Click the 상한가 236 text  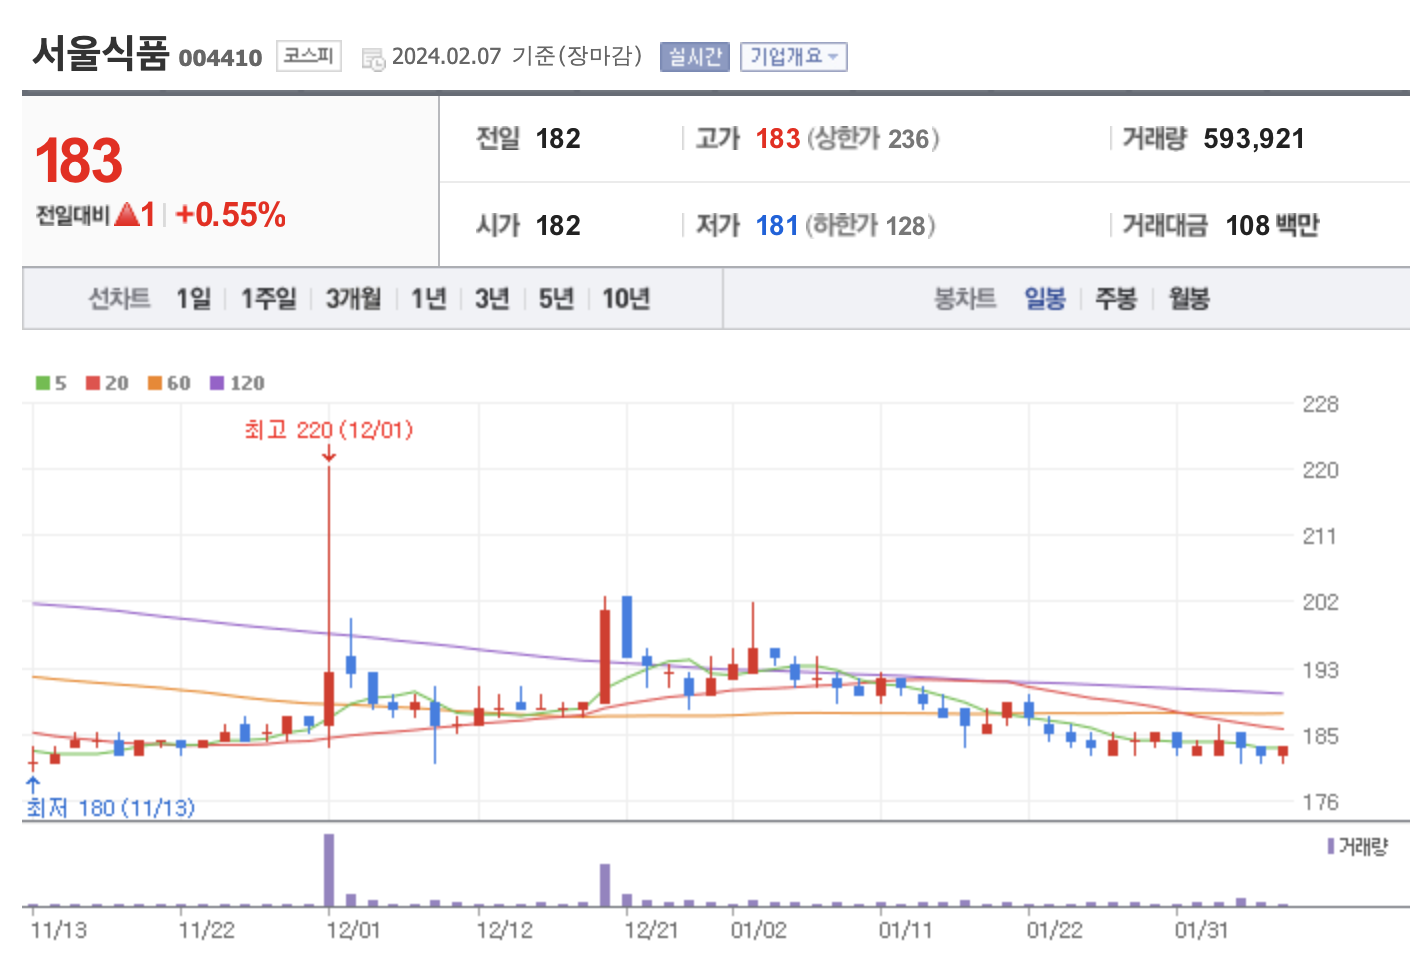(873, 138)
